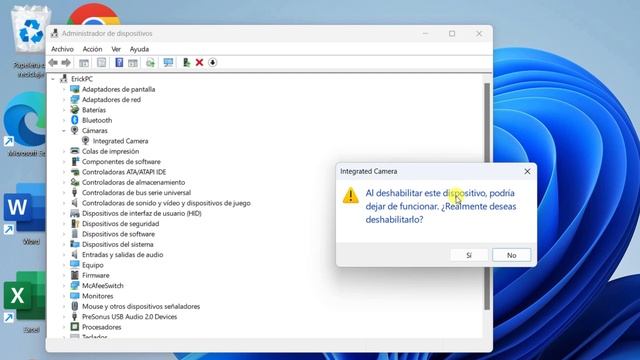Viewport: 640px width, 360px height.
Task: Collapse the Cámaras category
Action: (64, 131)
